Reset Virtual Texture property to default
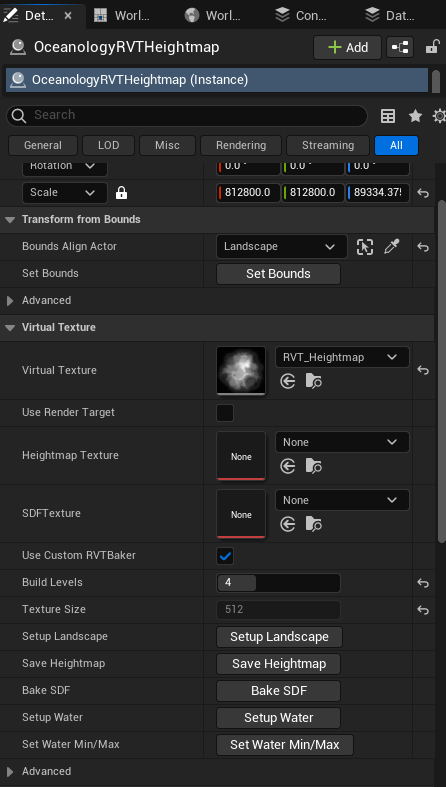 423,370
